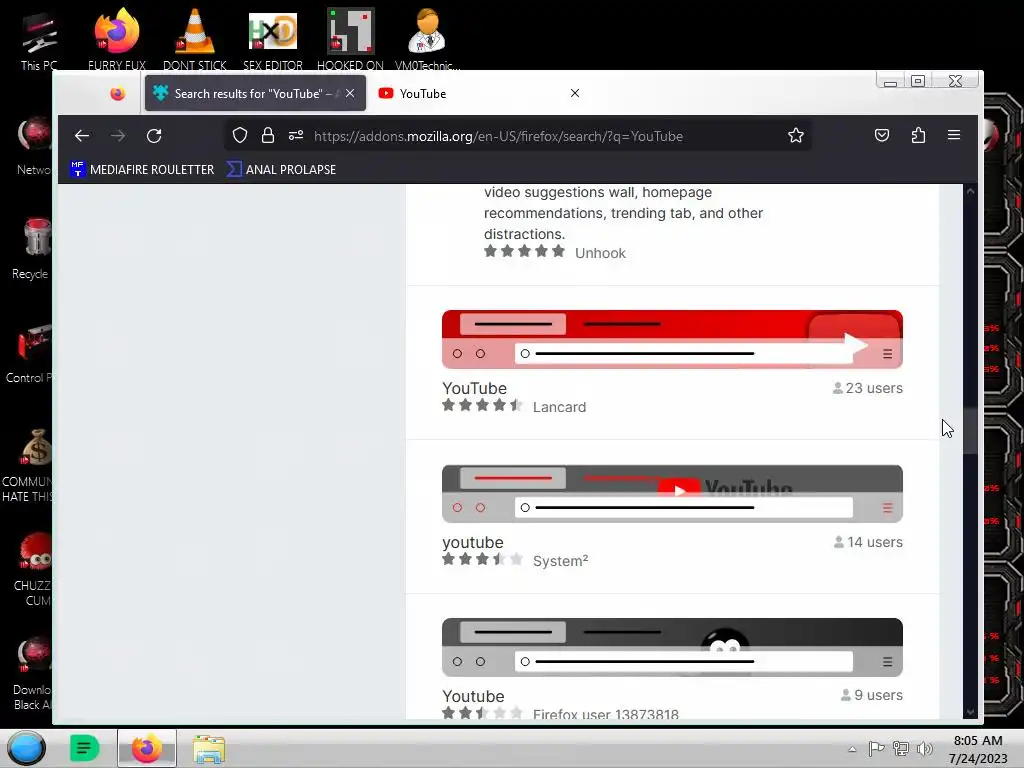Viewport: 1024px width, 768px height.
Task: Go back using the browser back arrow
Action: point(82,136)
